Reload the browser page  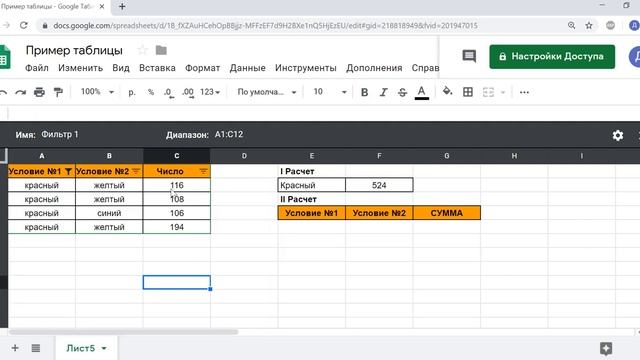pos(24,25)
